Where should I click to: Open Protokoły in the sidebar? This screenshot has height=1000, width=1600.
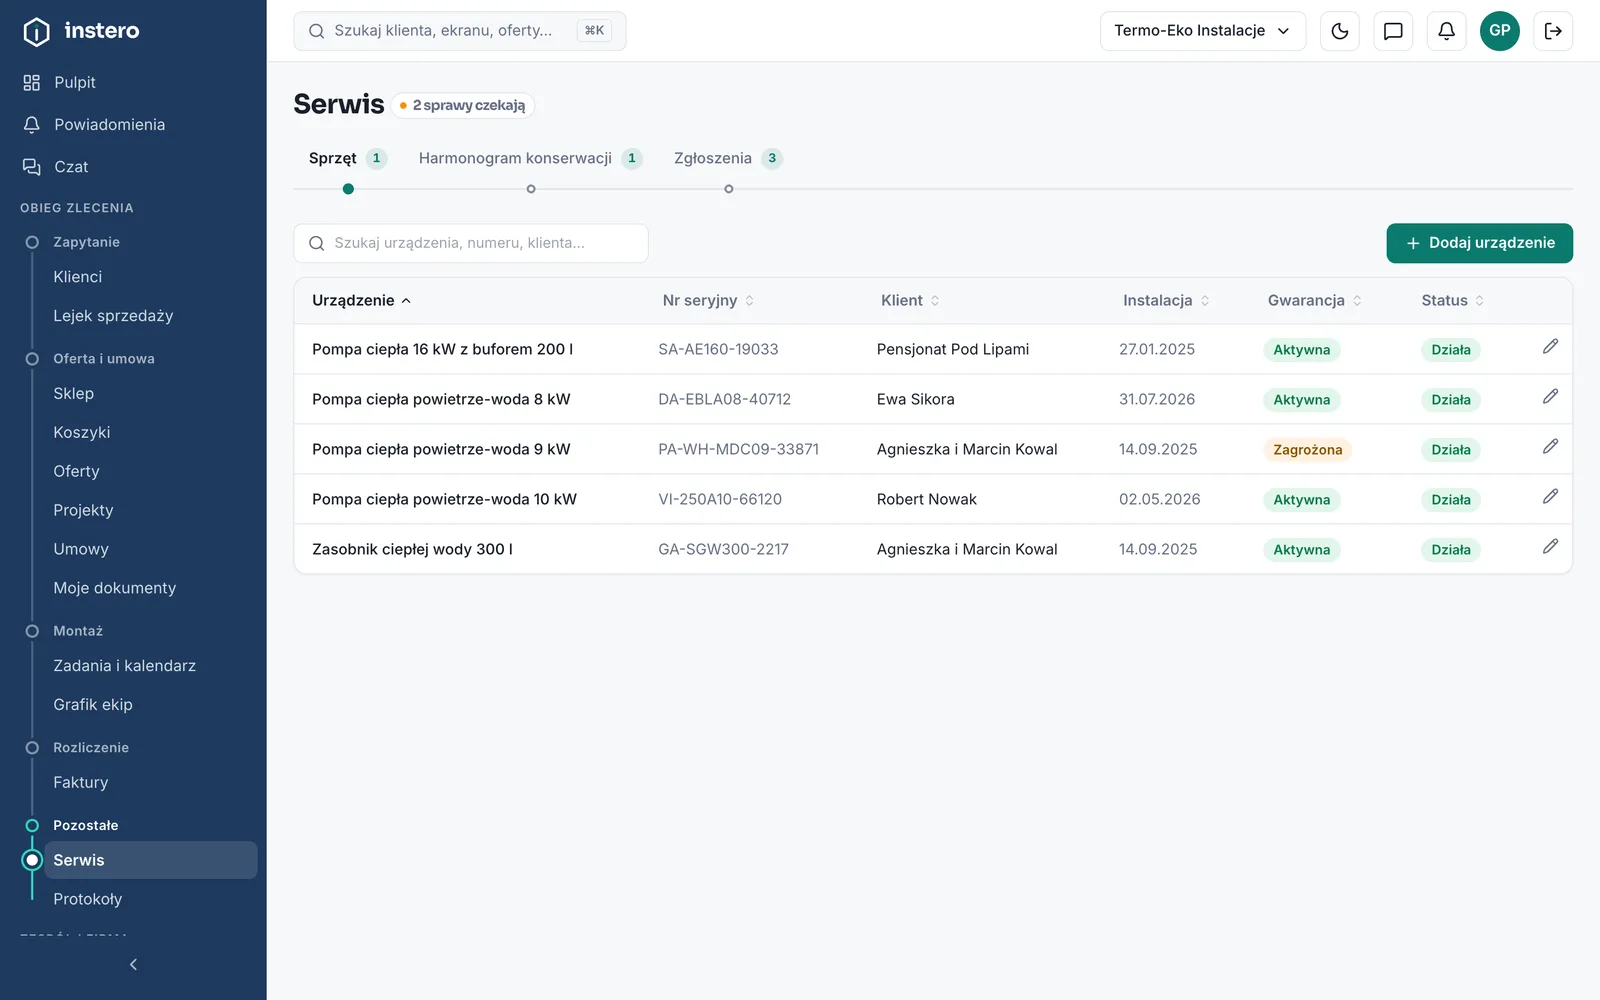[x=150, y=899]
